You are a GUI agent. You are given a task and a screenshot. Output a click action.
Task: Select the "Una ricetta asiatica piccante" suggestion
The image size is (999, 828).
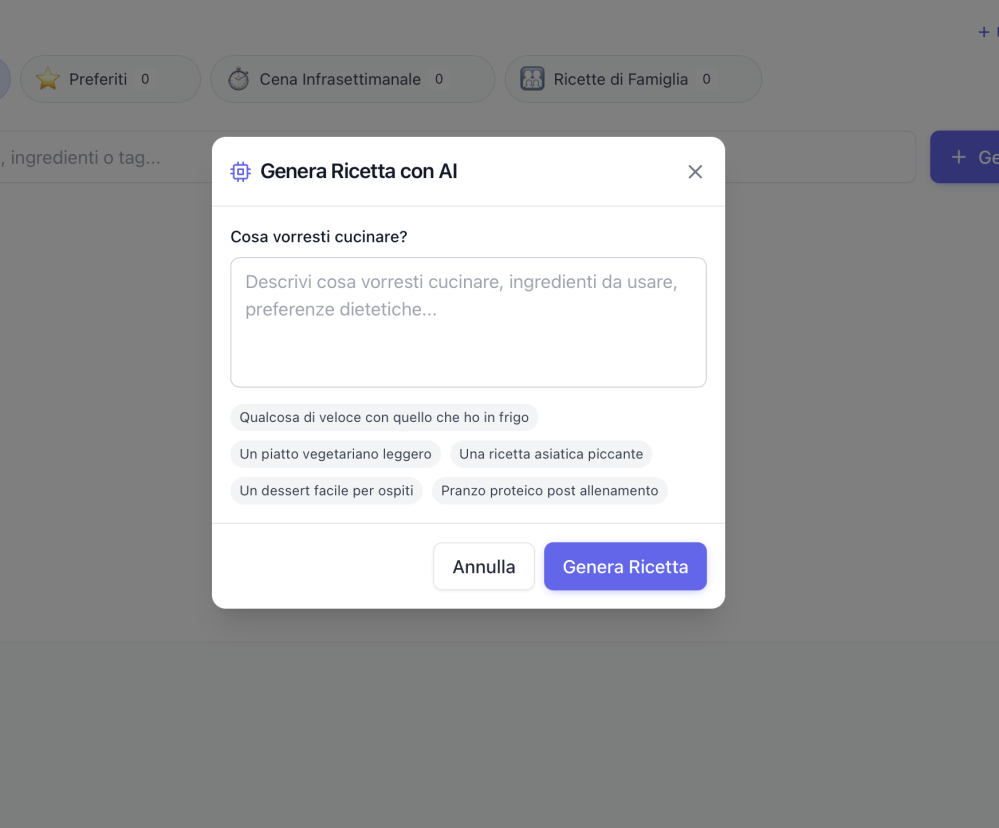pyautogui.click(x=551, y=454)
